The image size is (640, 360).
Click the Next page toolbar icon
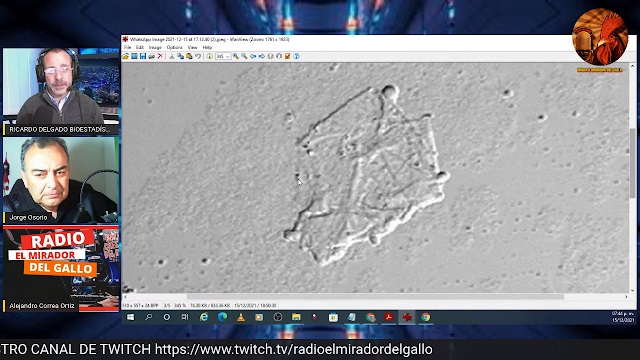click(x=279, y=56)
